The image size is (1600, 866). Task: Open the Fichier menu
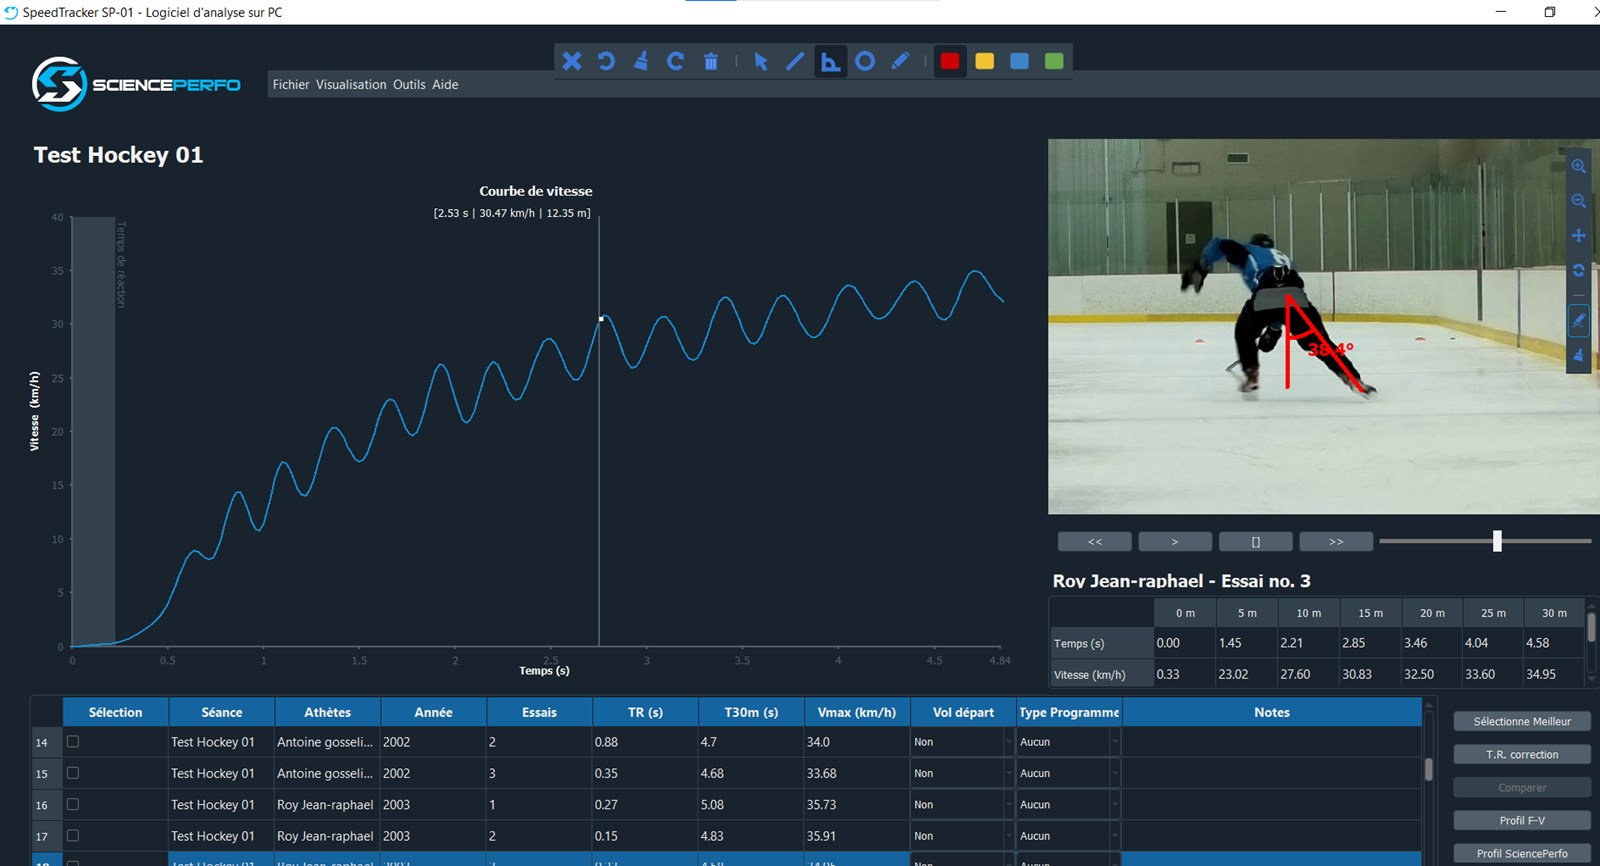291,85
